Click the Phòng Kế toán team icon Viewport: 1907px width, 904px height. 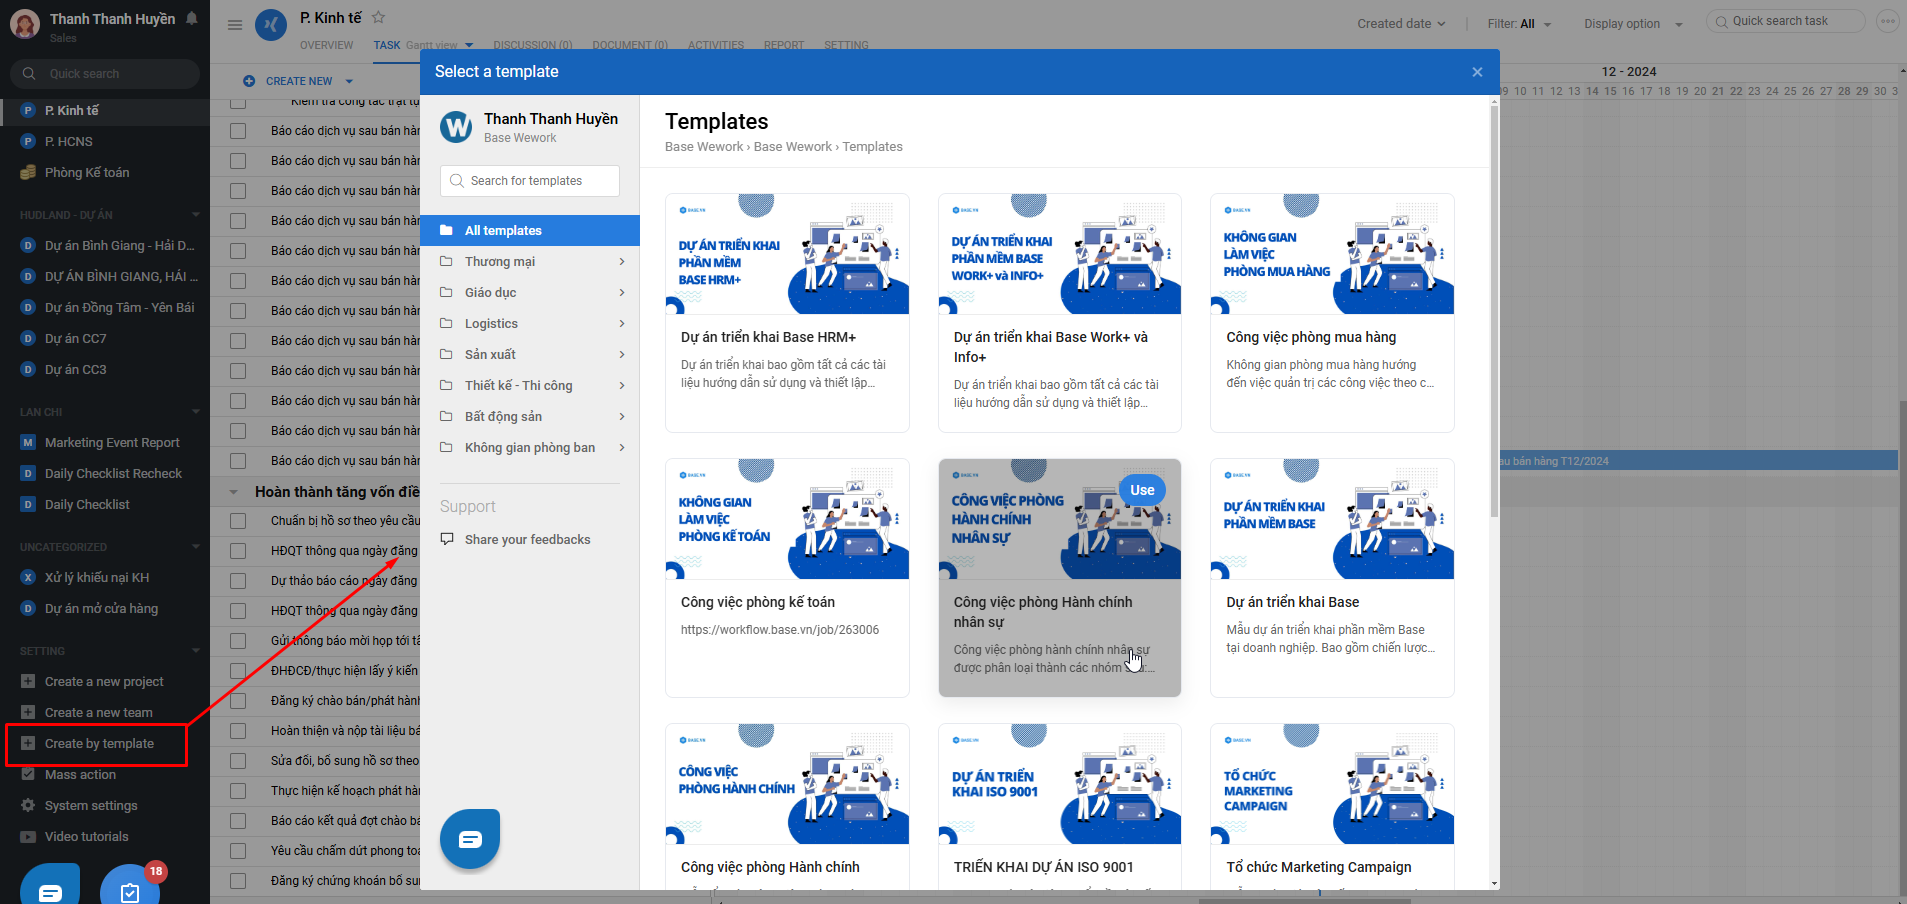point(28,172)
